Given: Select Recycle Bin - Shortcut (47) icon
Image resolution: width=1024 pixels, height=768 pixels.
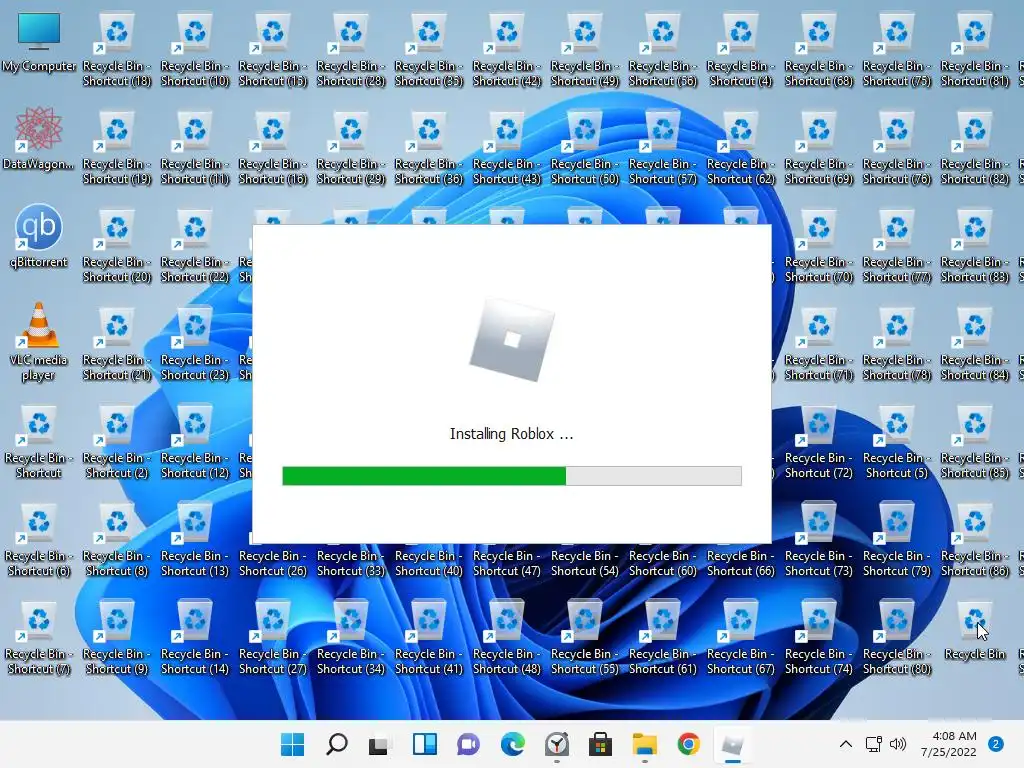Looking at the screenshot, I should click(507, 562).
